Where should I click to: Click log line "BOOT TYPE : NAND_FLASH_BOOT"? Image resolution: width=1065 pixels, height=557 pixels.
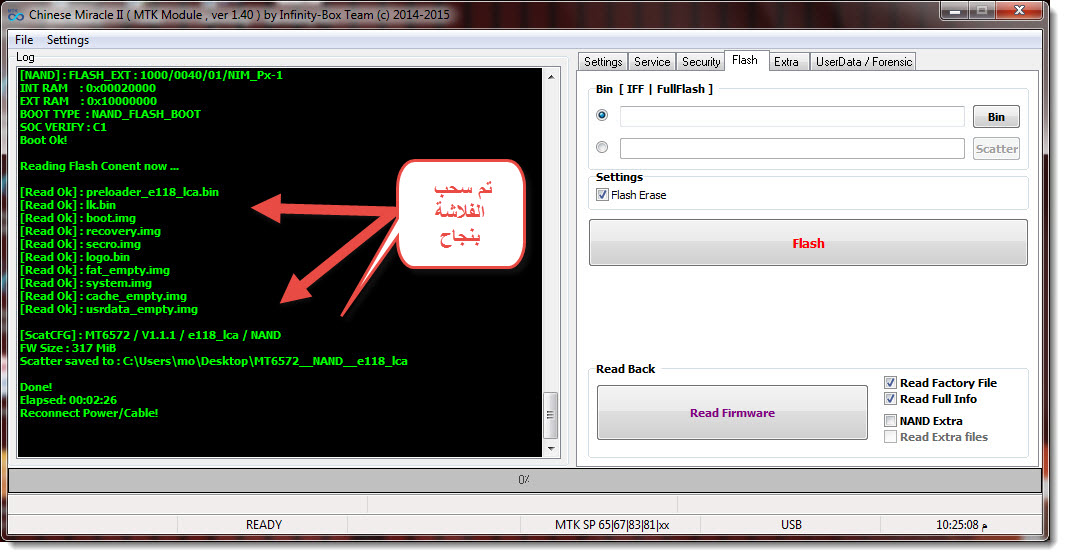click(110, 114)
